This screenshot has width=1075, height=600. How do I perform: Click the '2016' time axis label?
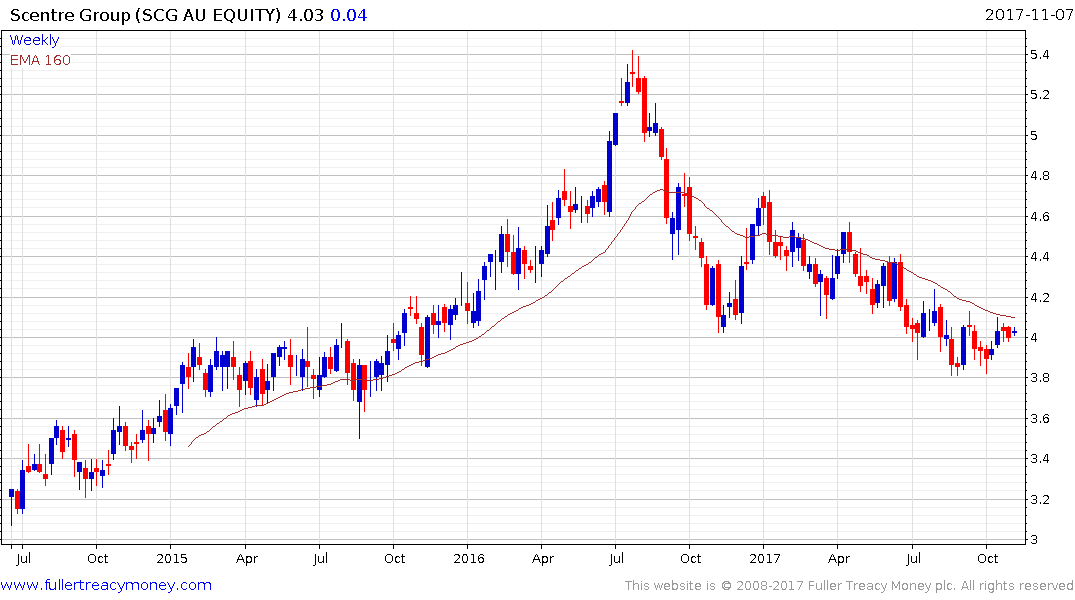point(468,558)
